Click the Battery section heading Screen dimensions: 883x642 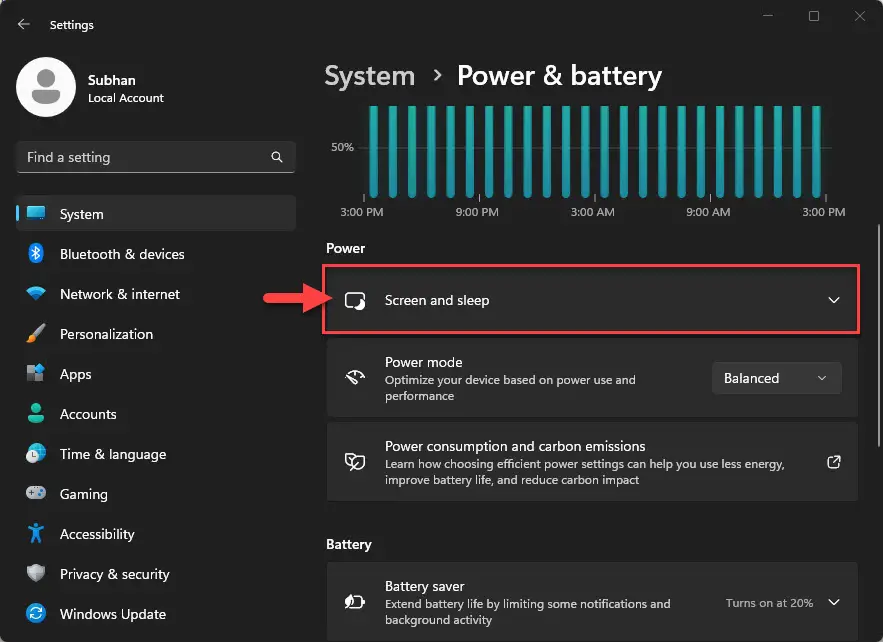pos(349,544)
